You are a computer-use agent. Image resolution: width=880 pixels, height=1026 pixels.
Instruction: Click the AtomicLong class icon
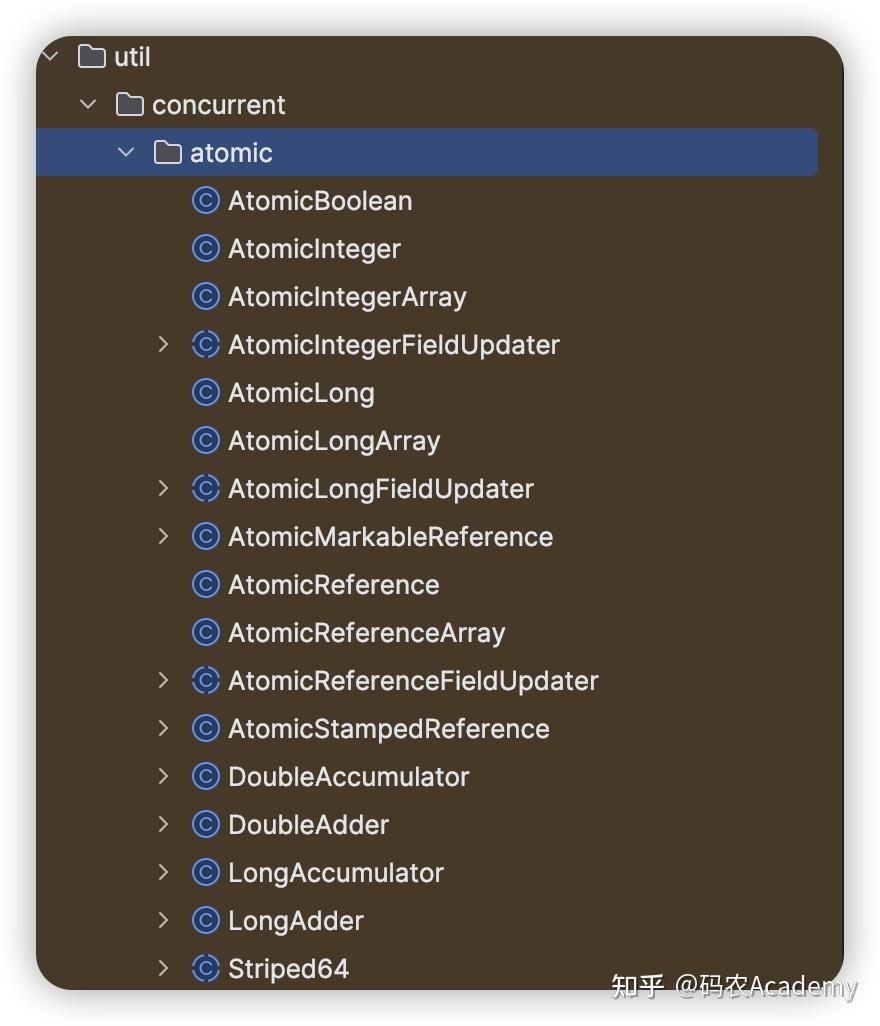[205, 393]
